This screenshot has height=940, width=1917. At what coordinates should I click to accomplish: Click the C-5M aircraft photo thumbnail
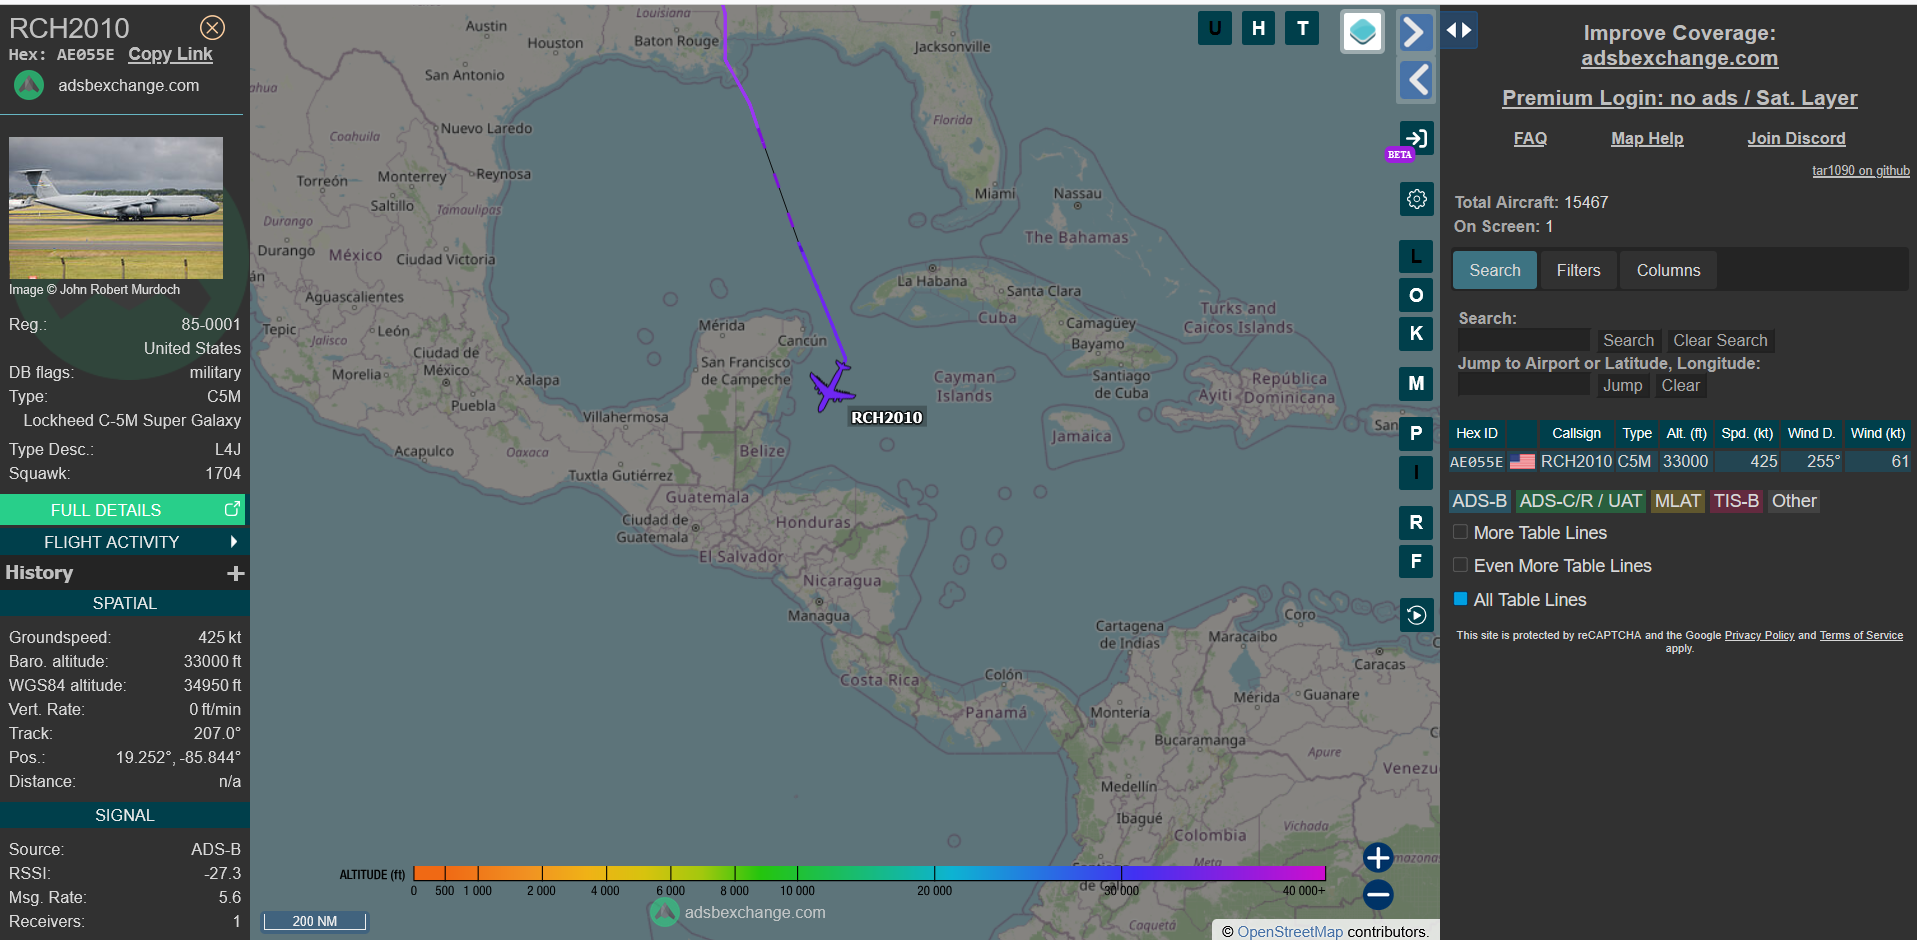tap(116, 208)
